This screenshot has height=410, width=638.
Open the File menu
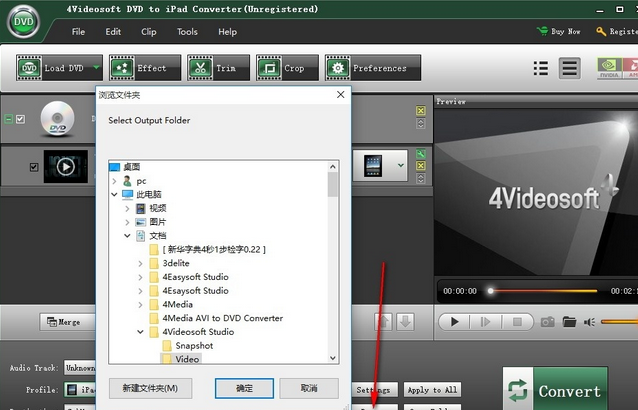point(78,32)
